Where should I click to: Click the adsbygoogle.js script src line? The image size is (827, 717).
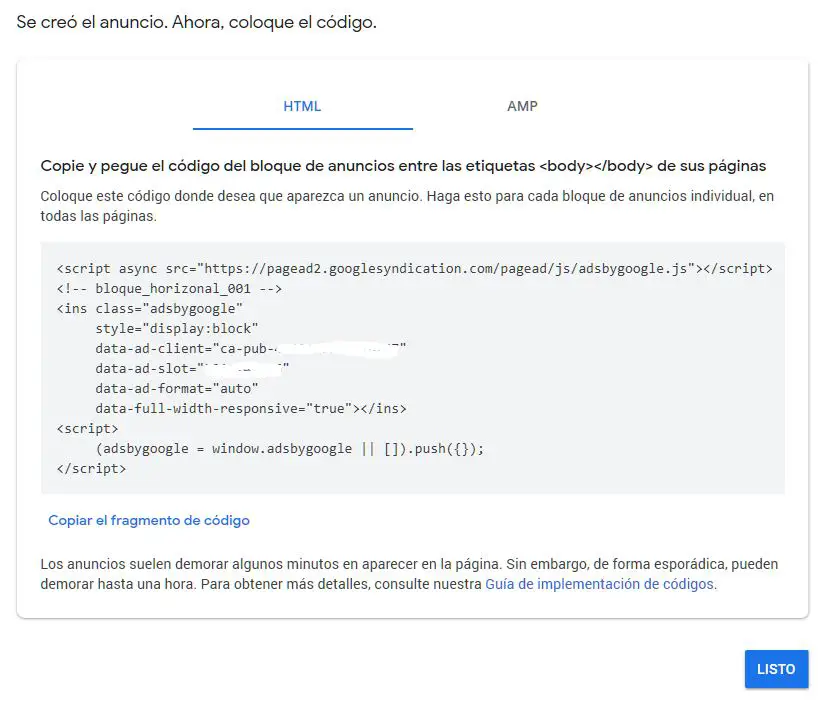[x=415, y=269]
